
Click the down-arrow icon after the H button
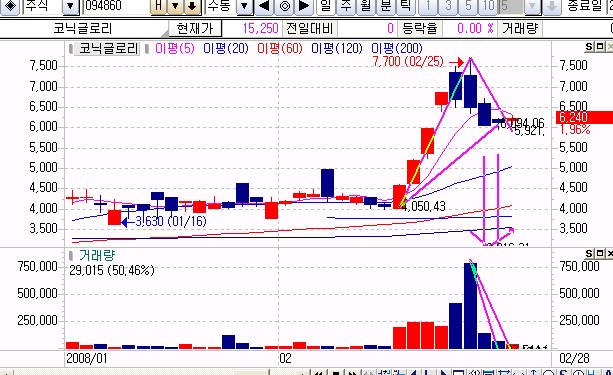pos(192,6)
